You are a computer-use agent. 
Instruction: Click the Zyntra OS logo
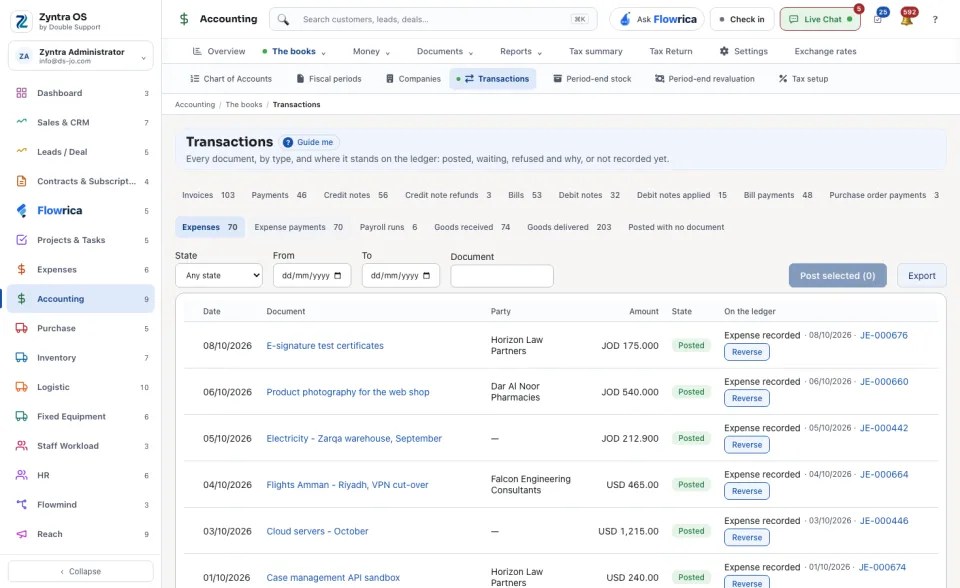[x=21, y=21]
